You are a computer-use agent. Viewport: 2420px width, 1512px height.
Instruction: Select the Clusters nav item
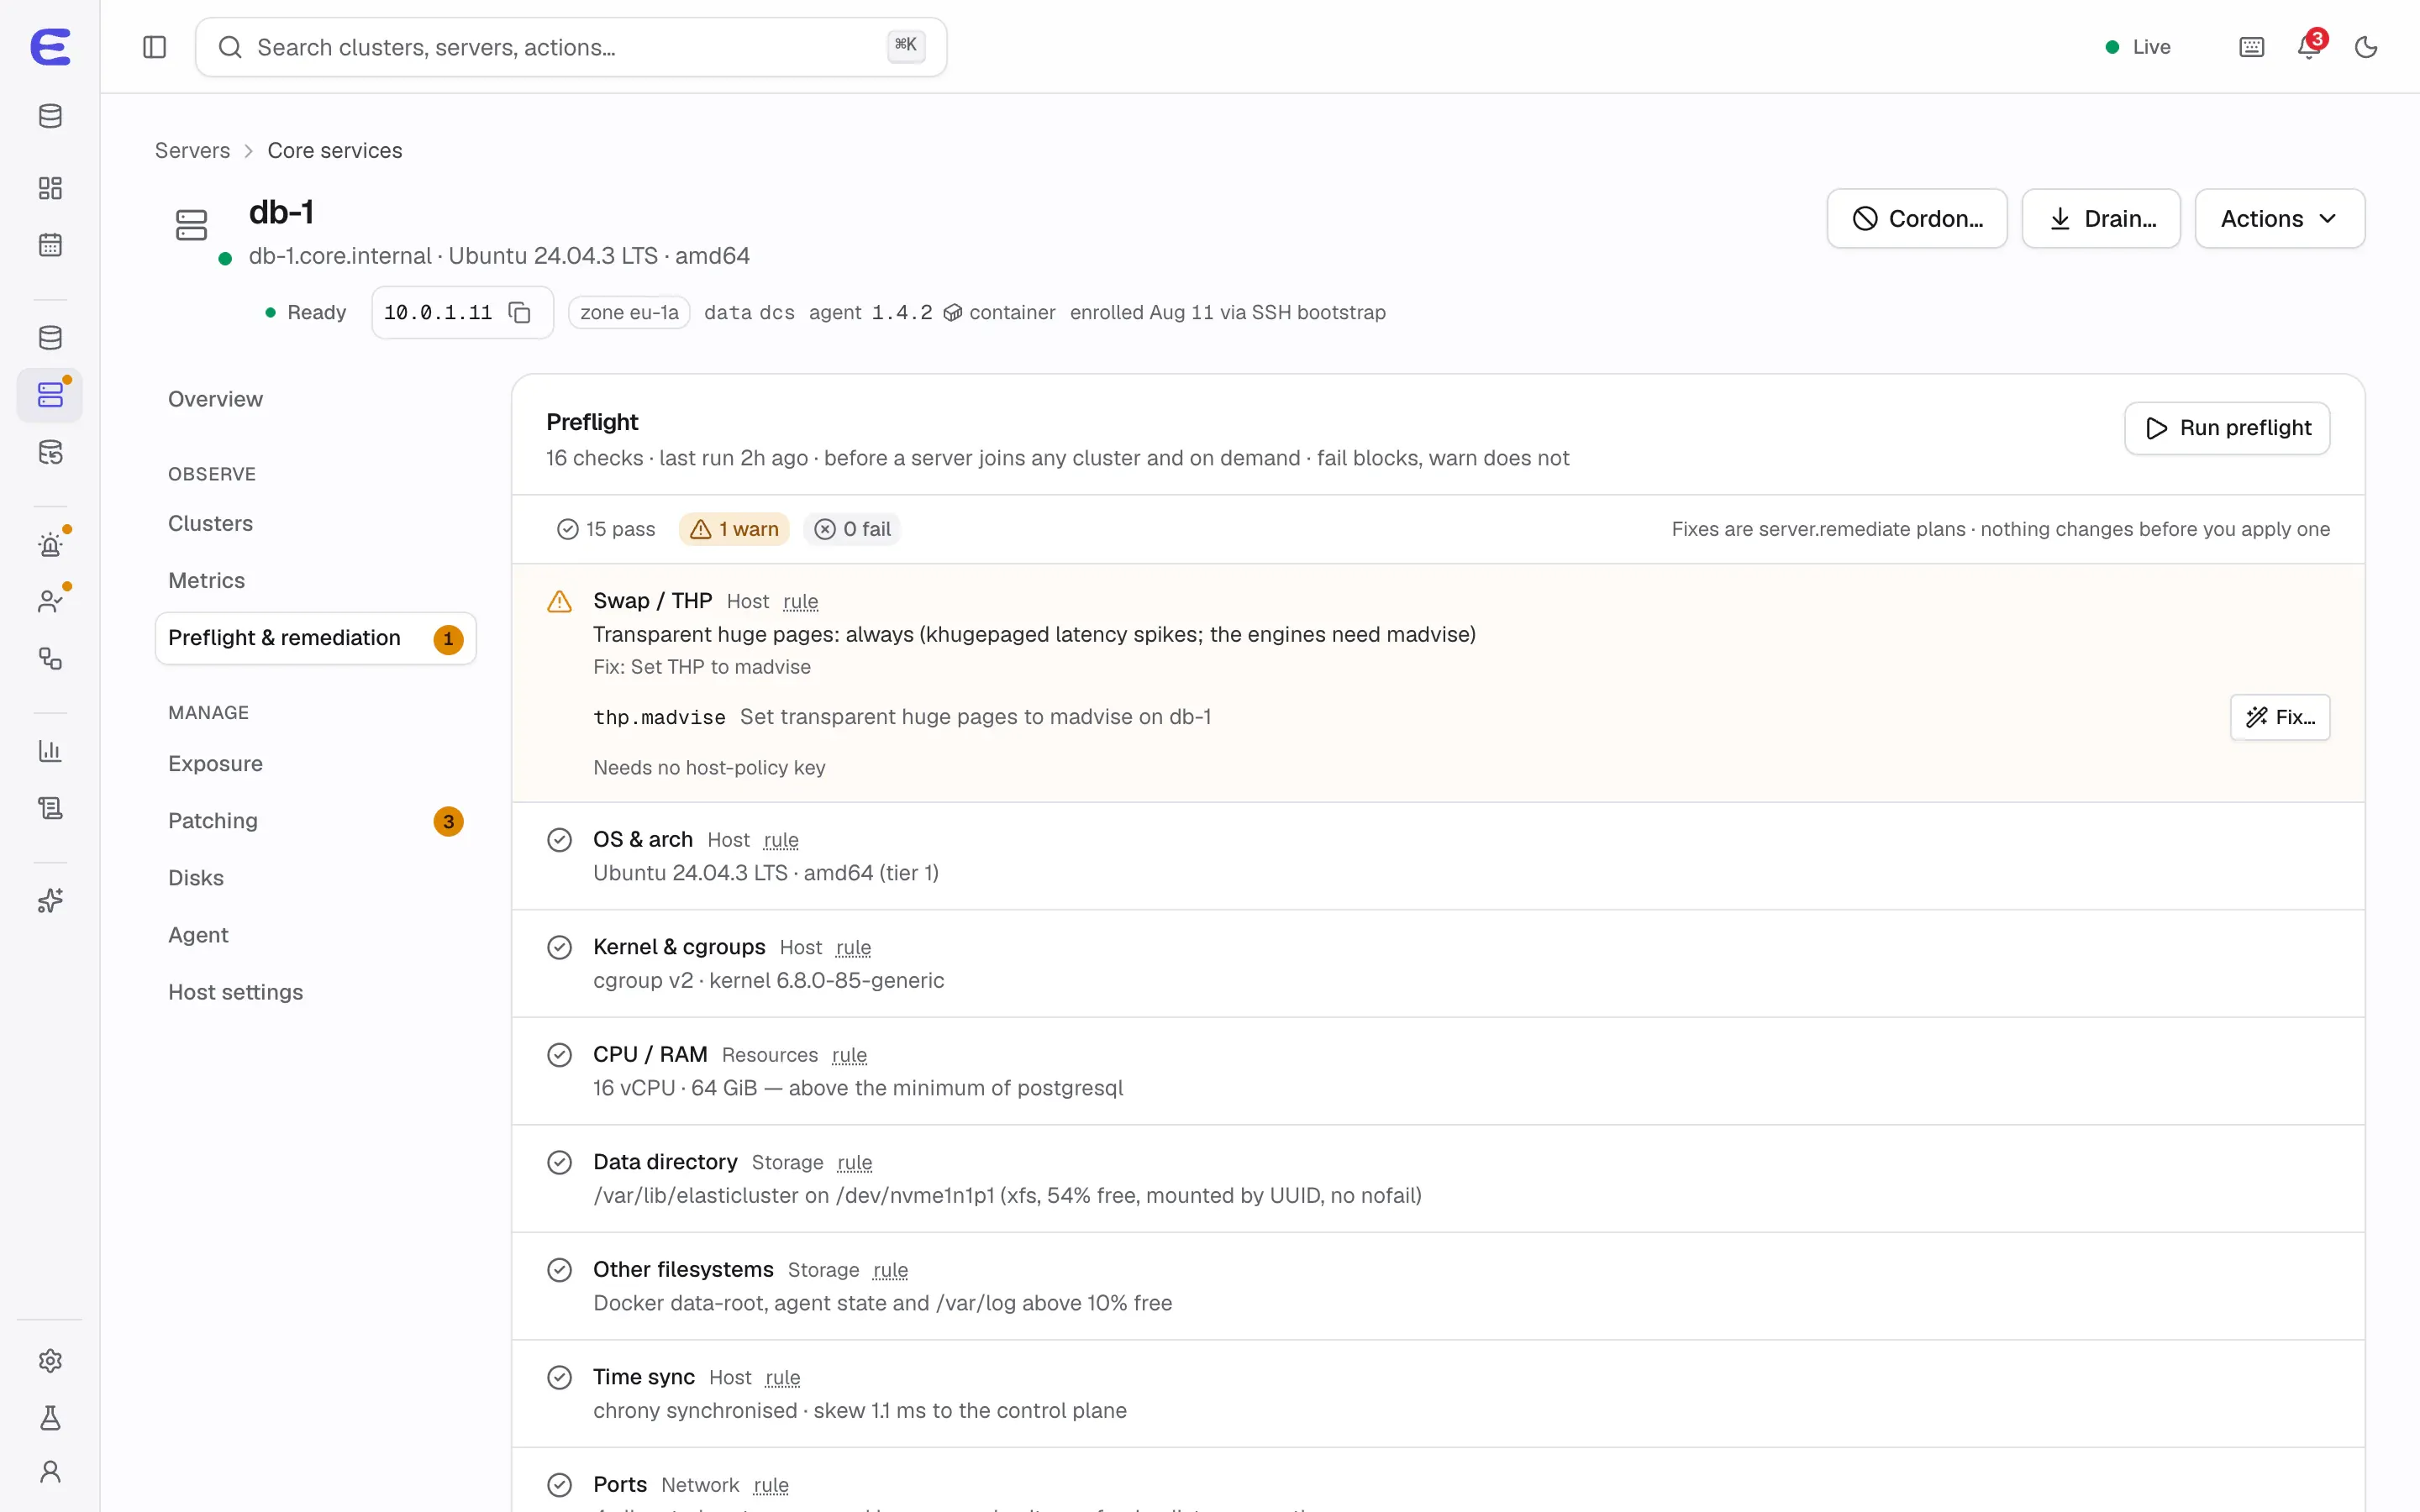(x=315, y=523)
